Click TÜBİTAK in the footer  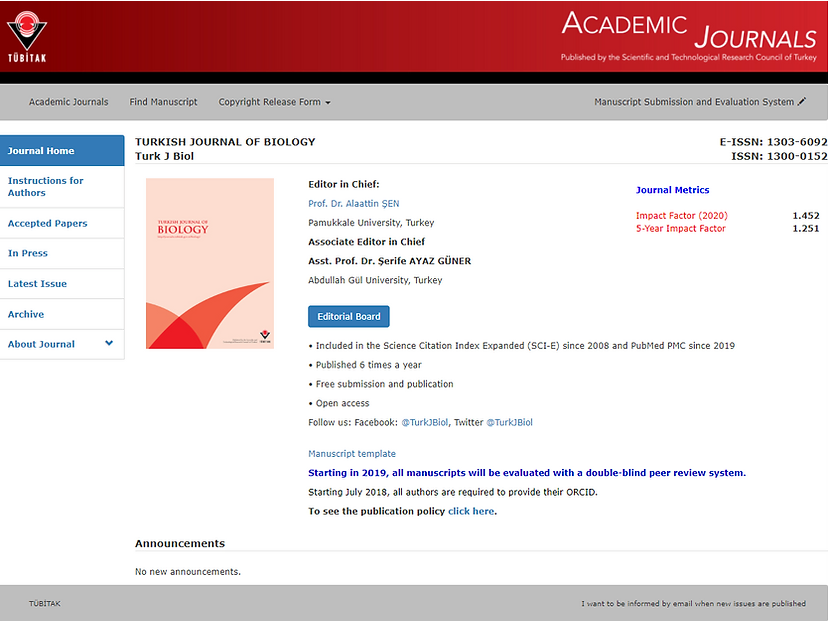pos(45,603)
